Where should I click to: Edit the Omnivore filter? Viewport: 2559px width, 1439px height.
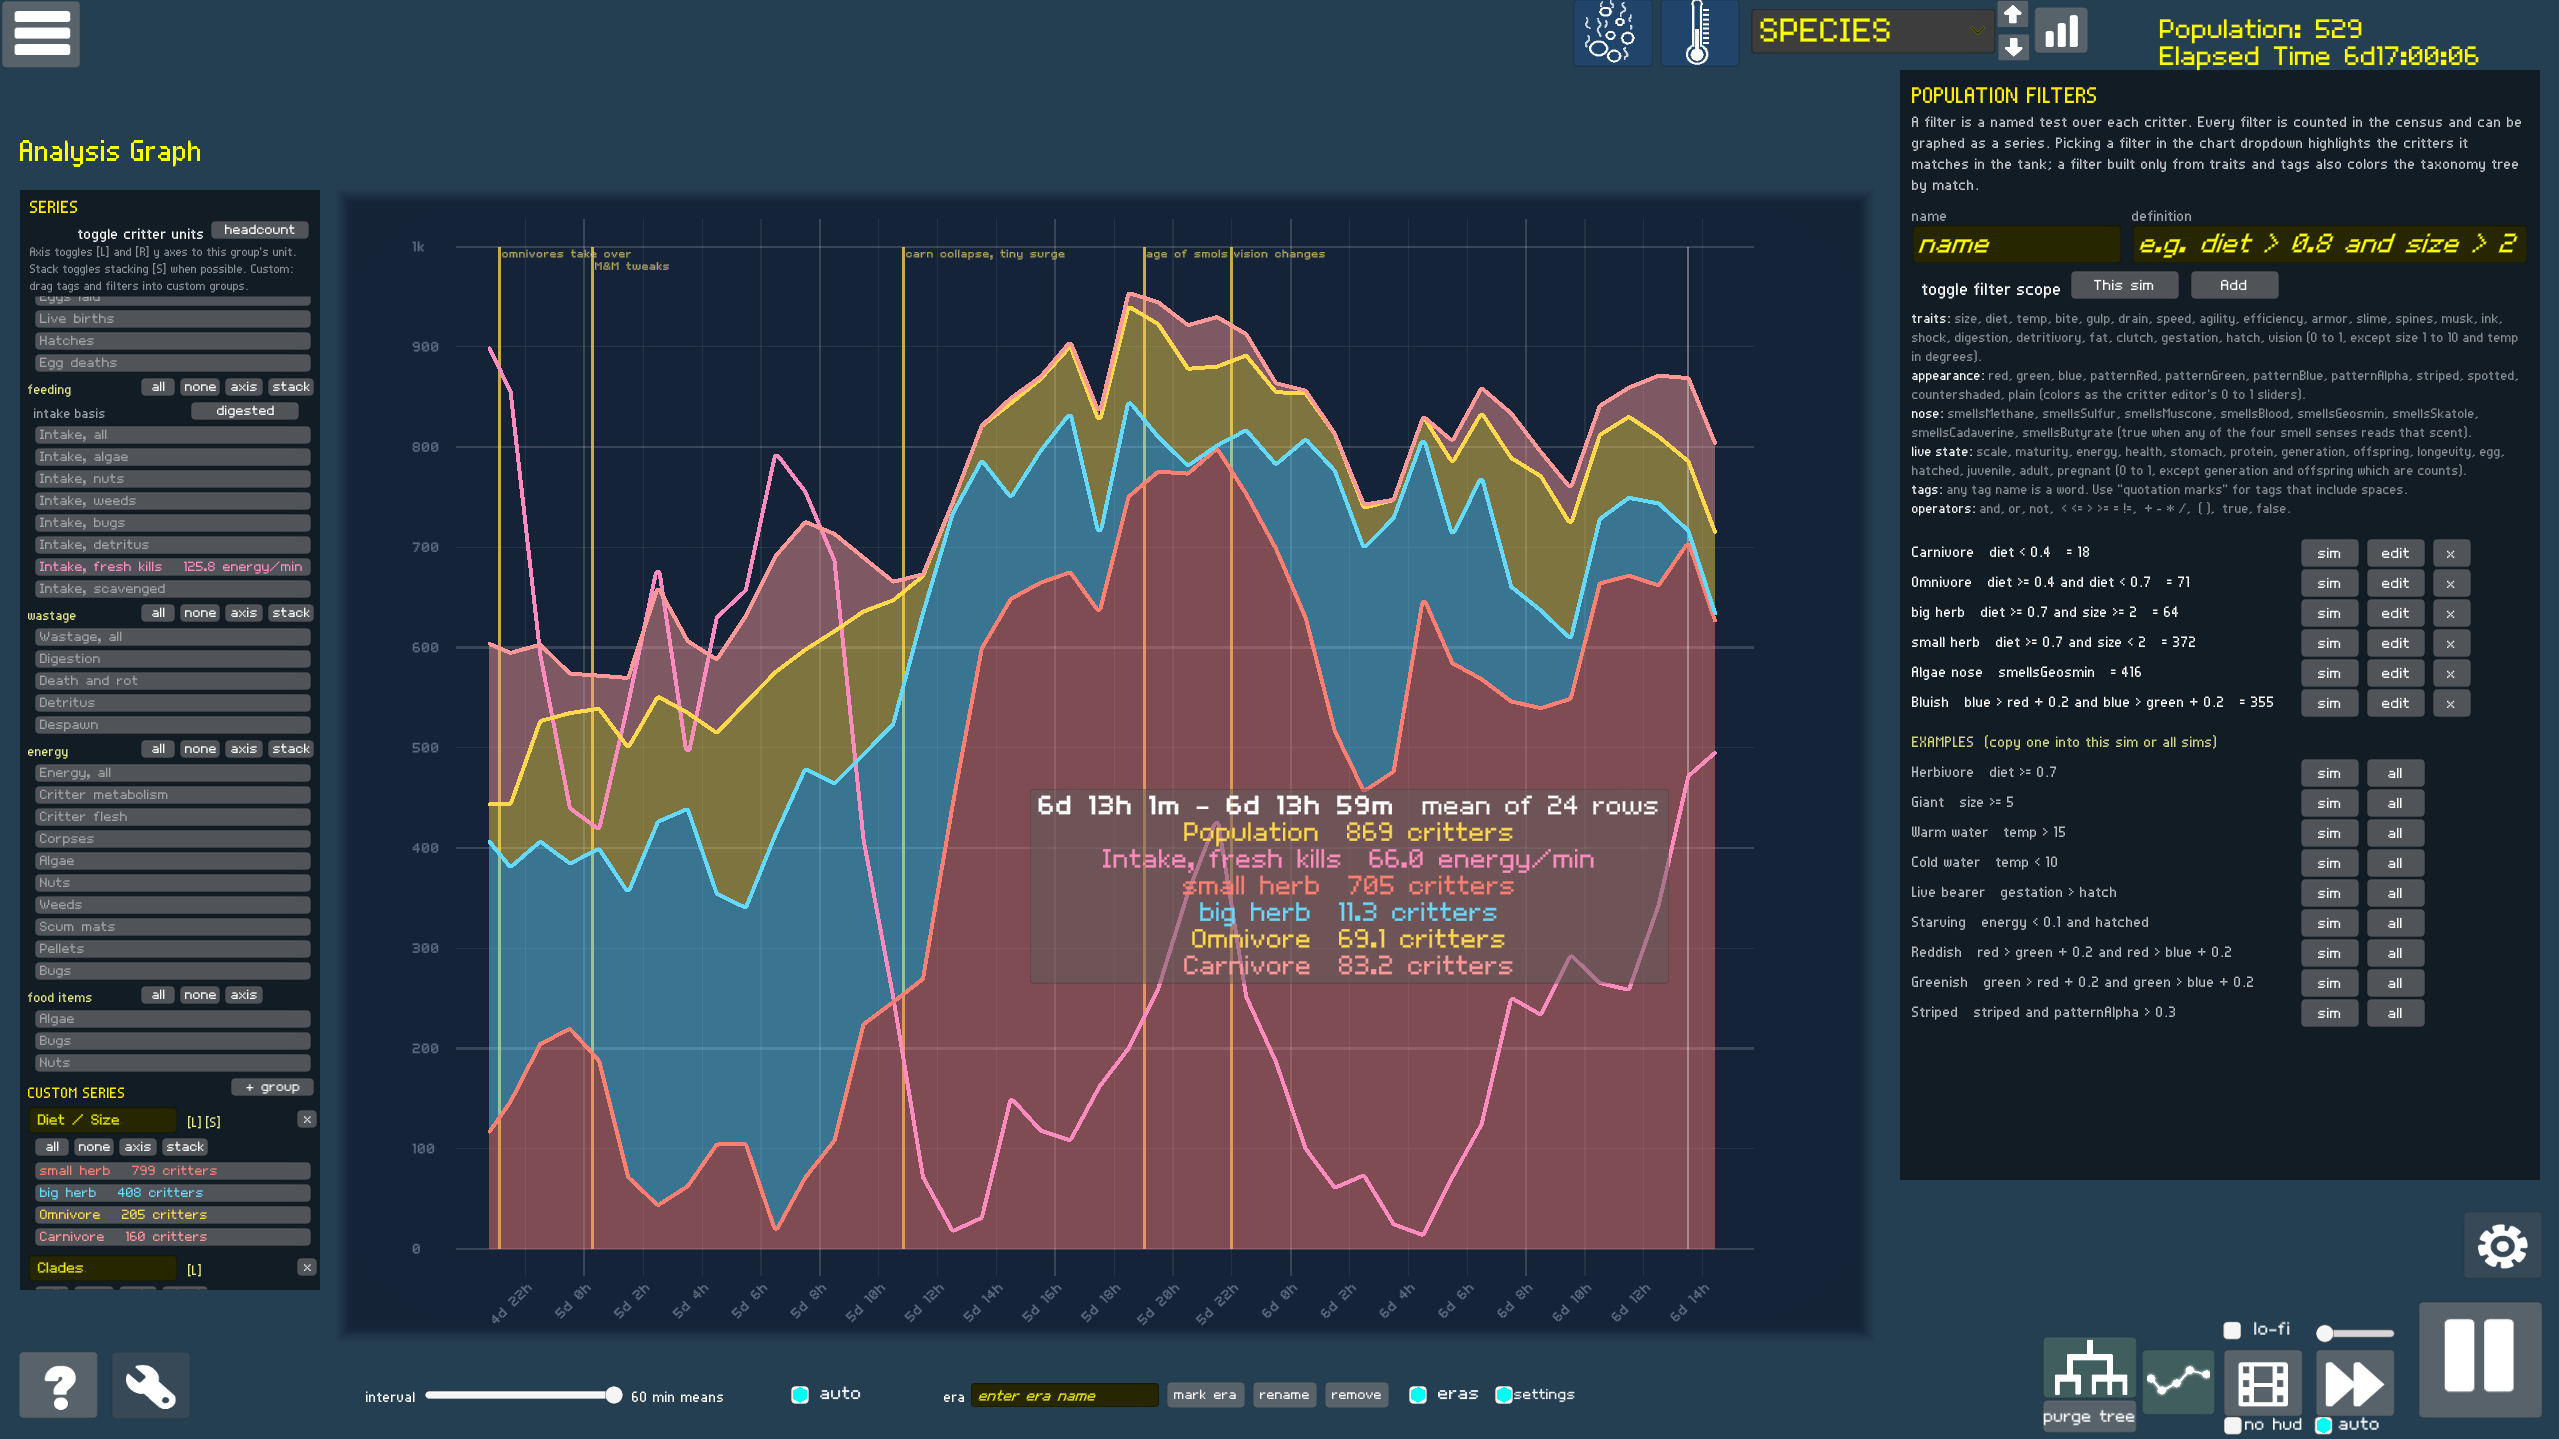2395,584
